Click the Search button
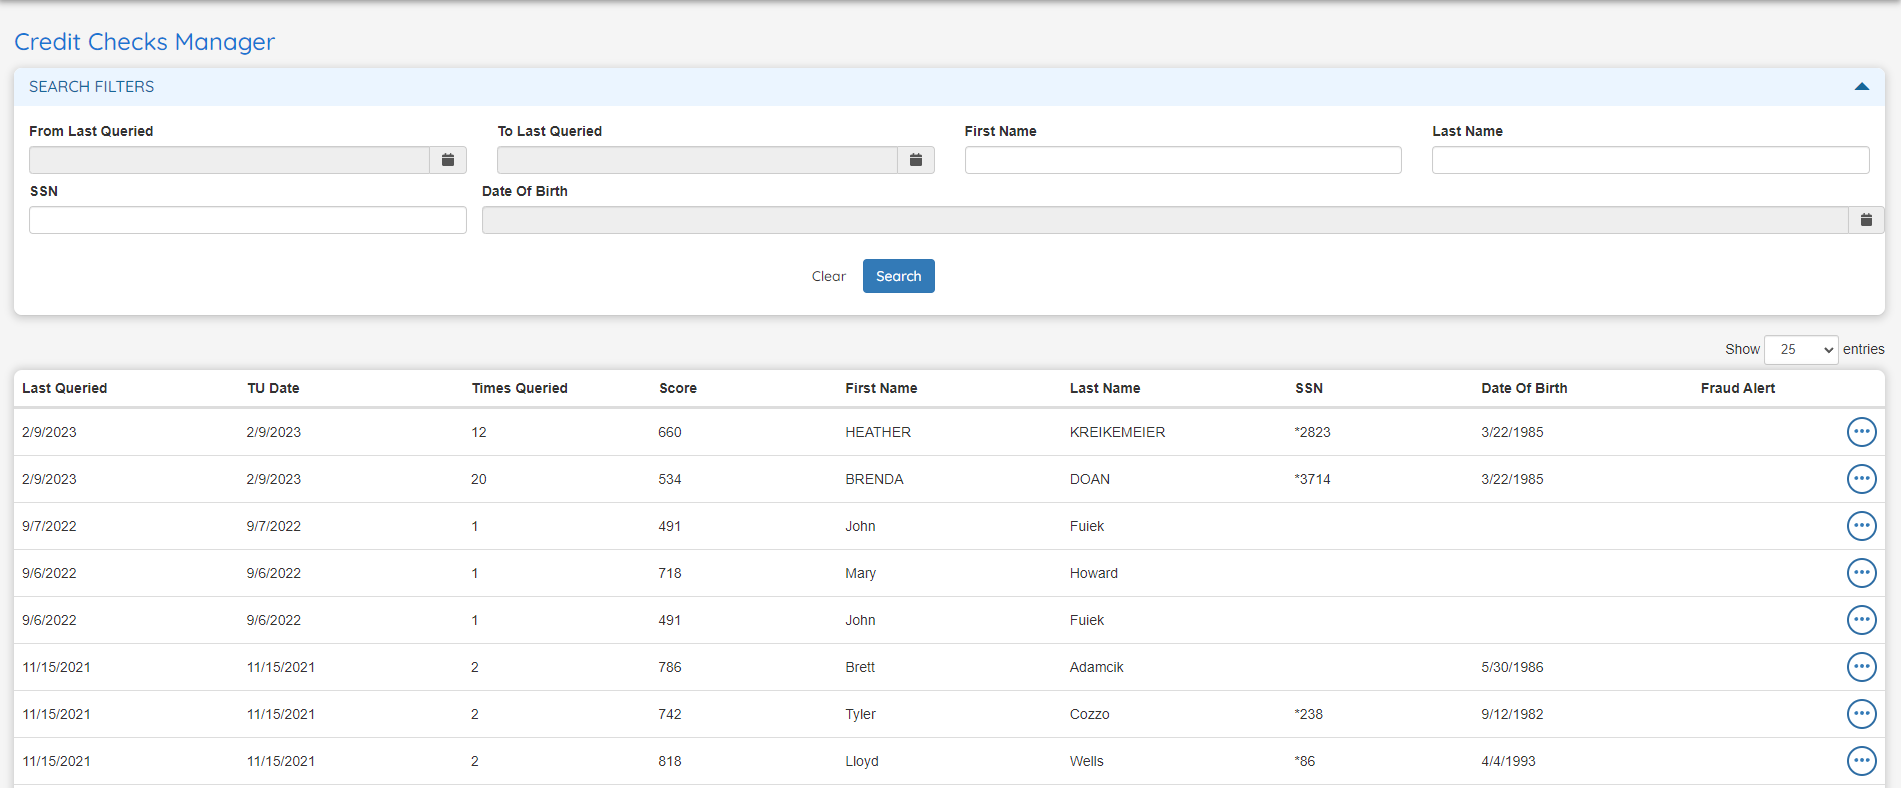1901x788 pixels. pyautogui.click(x=899, y=276)
